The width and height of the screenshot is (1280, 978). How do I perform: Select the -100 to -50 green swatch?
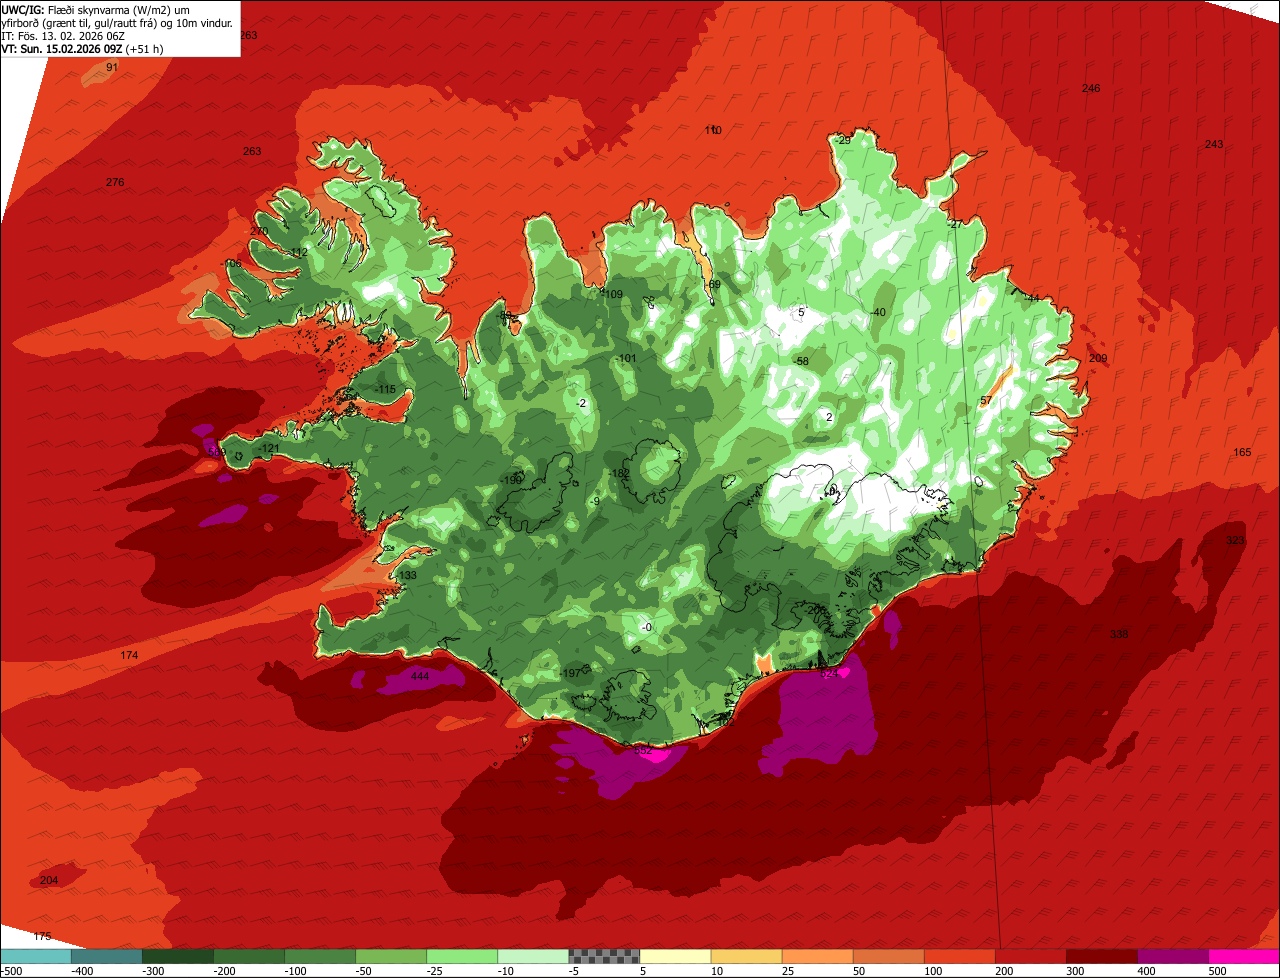tap(320, 956)
